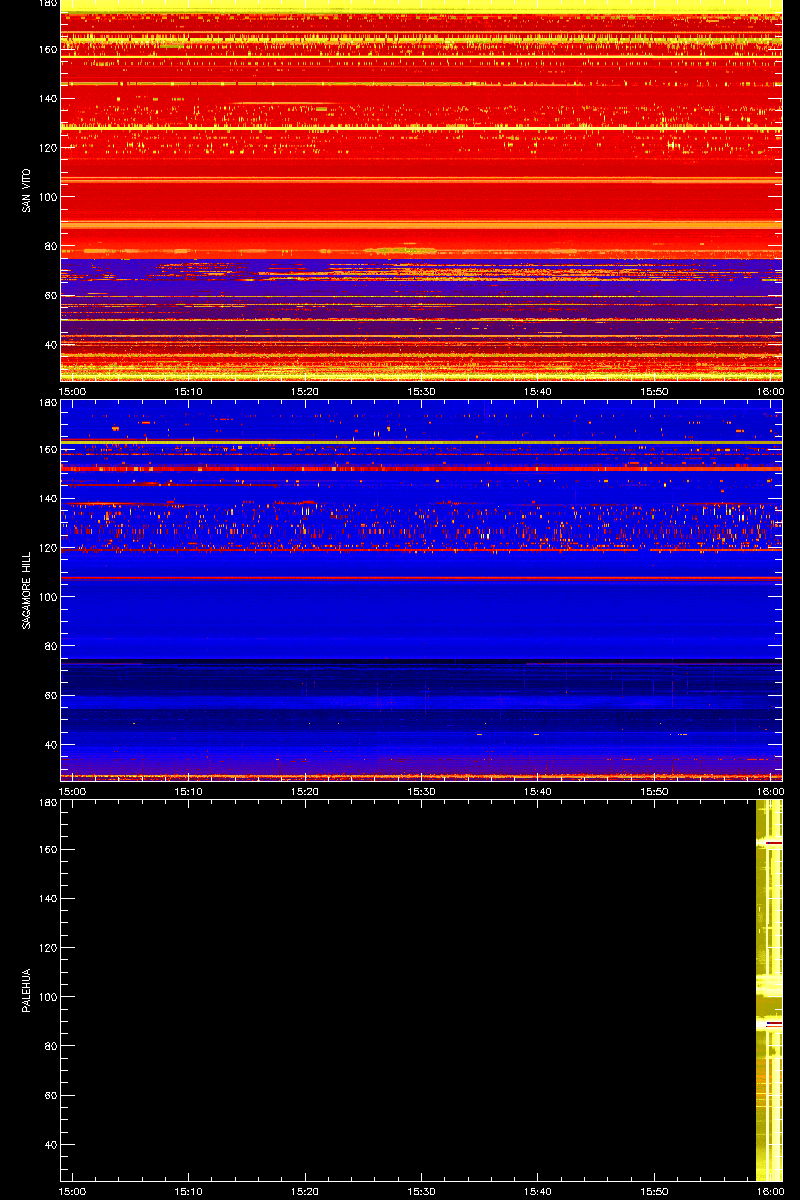
Task: Click 15:40 label below Sagamore Hill spectrogram
Action: click(x=538, y=792)
